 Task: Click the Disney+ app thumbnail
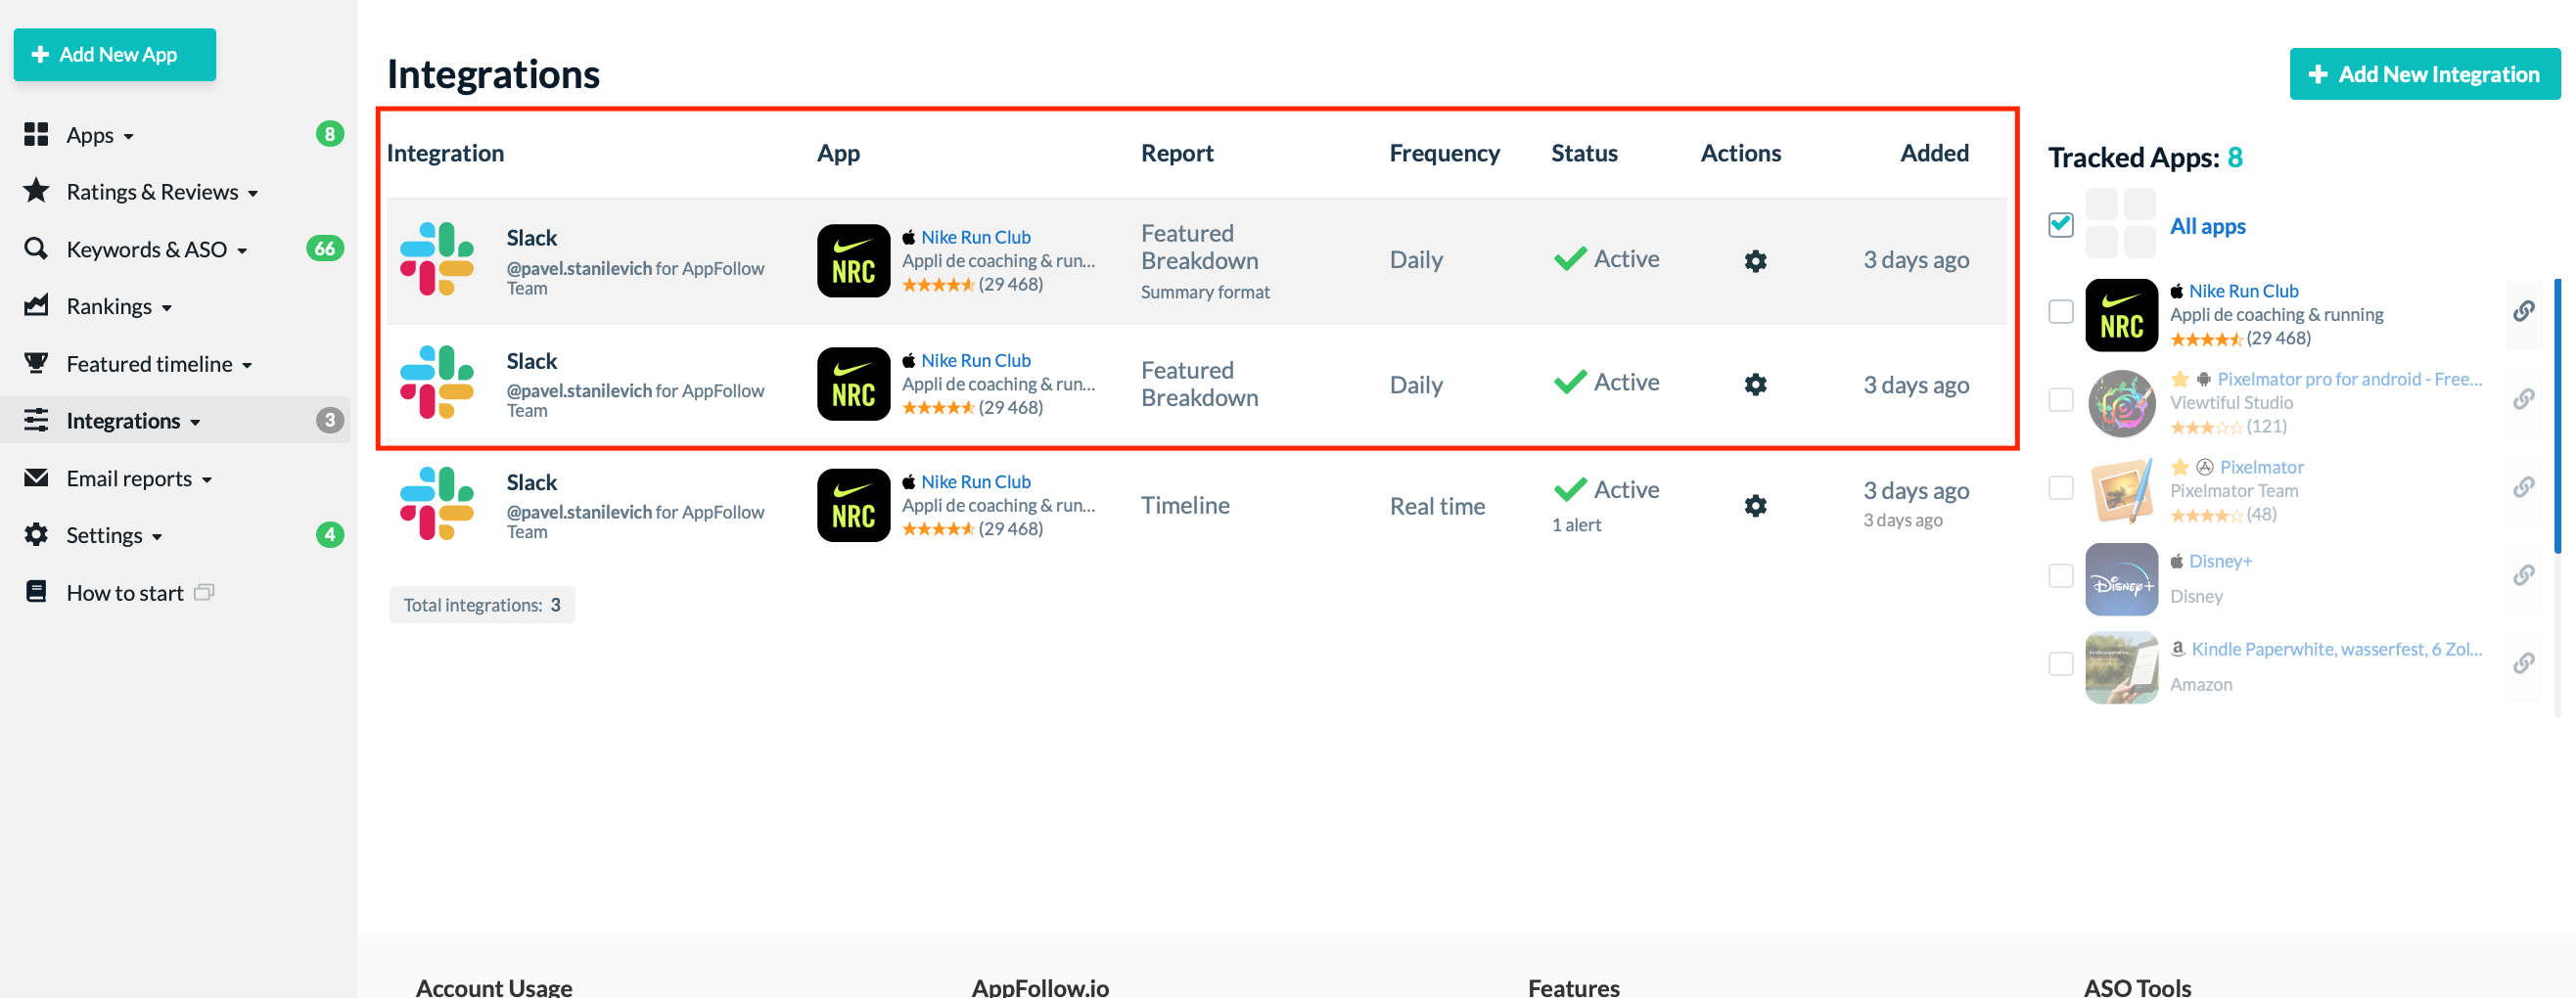(x=2121, y=579)
